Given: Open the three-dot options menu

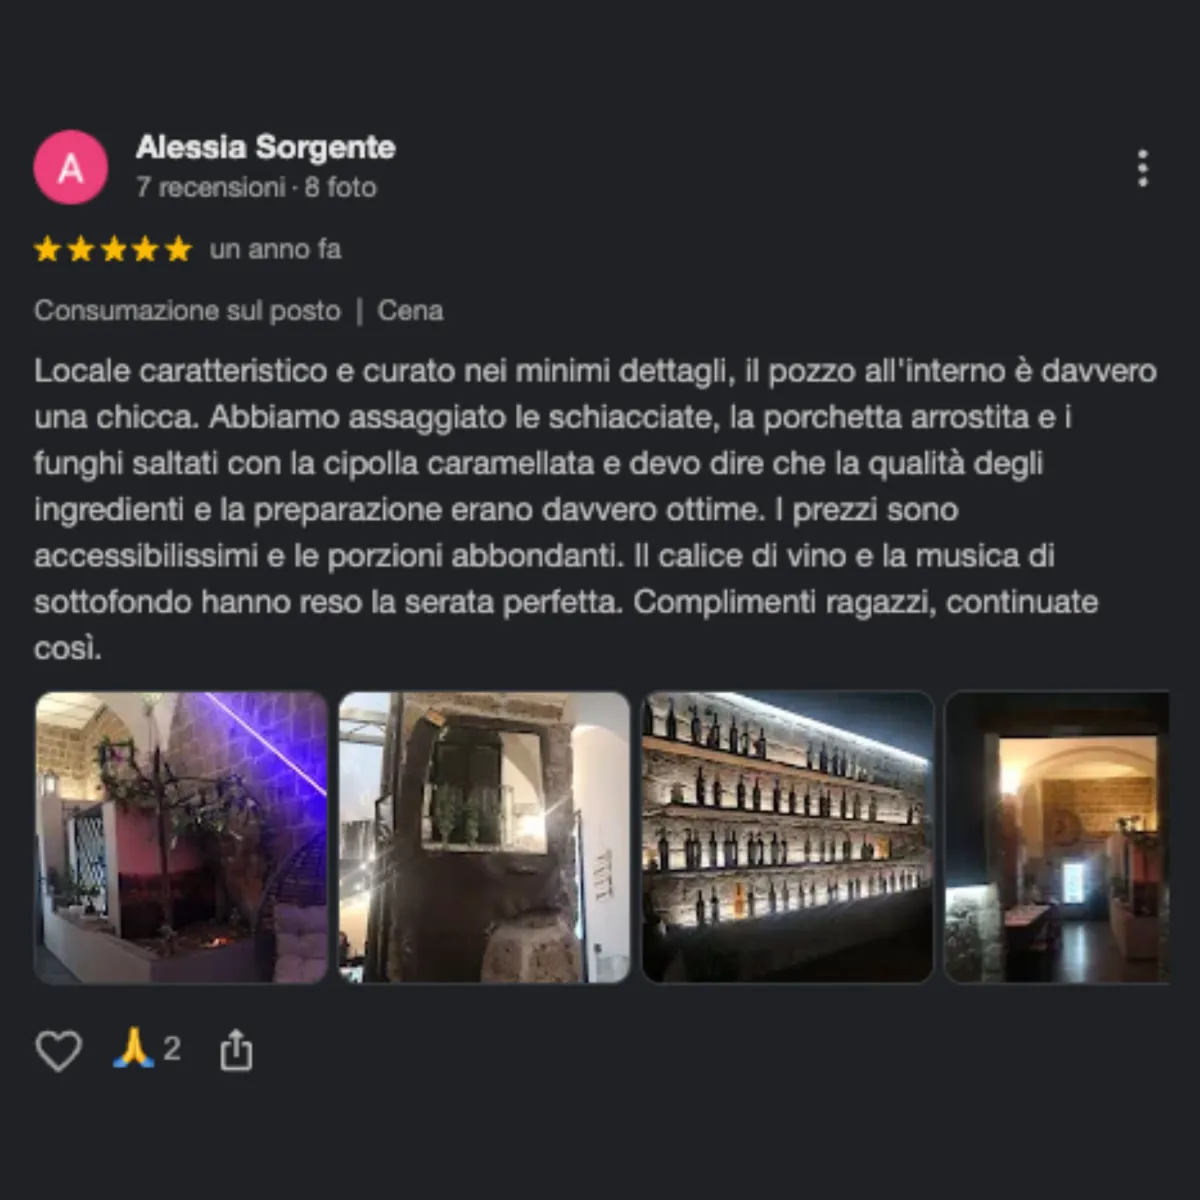Looking at the screenshot, I should pos(1143,168).
